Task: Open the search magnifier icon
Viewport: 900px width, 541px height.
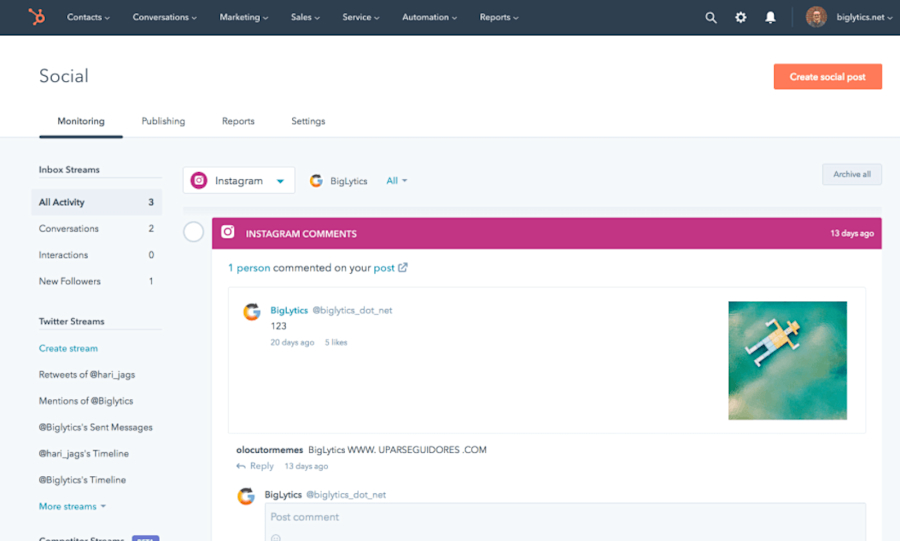Action: click(x=711, y=18)
